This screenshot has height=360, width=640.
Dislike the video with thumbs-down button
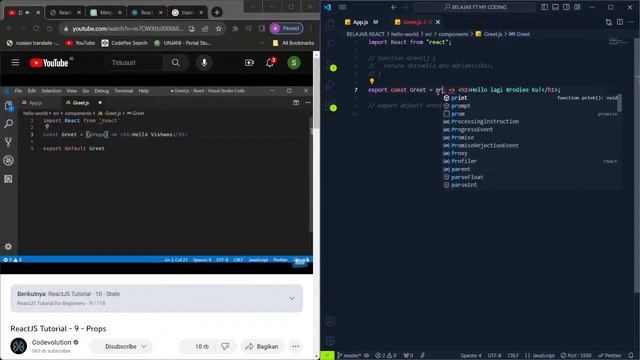225,347
